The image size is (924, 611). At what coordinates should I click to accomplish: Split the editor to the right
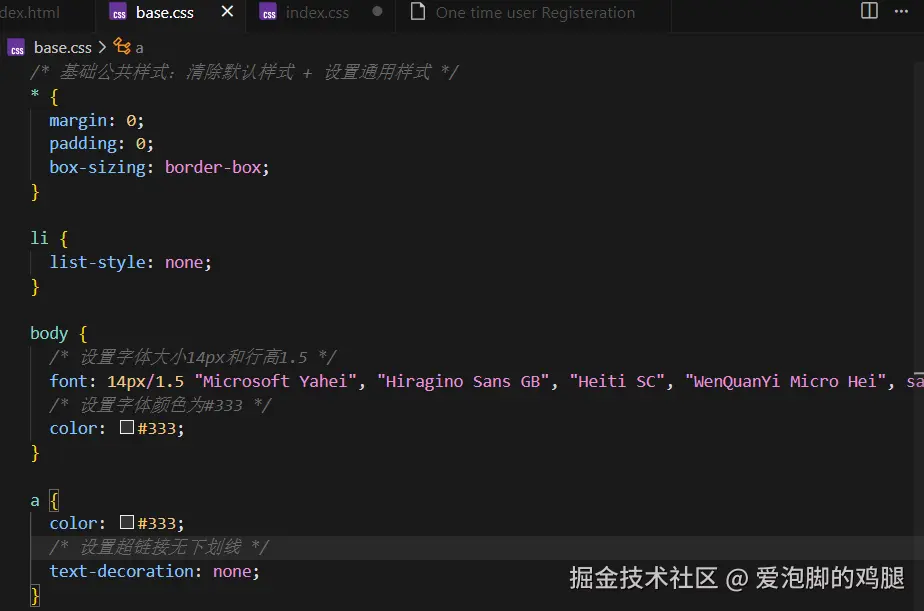click(x=869, y=11)
